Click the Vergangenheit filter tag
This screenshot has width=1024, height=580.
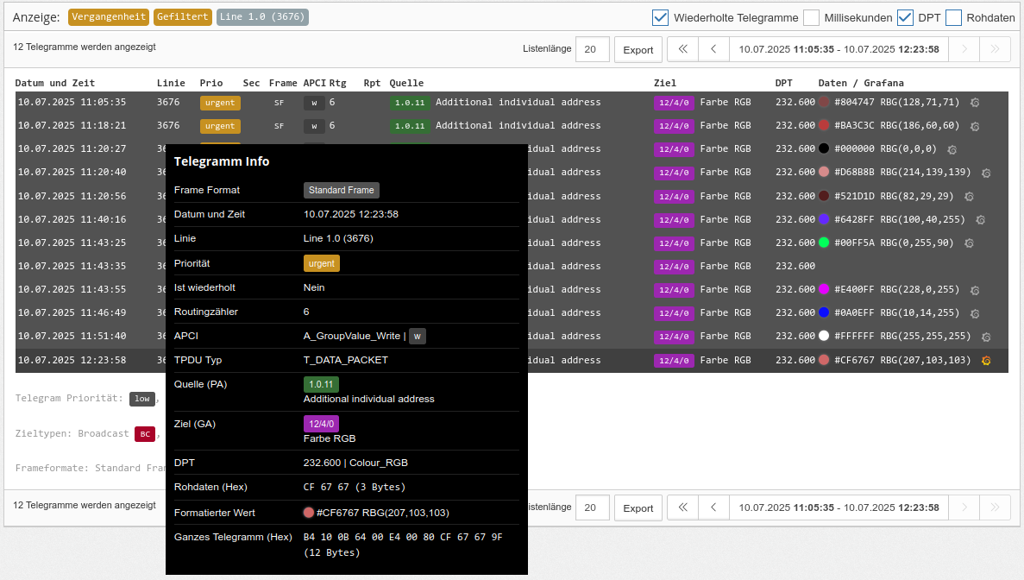tap(108, 17)
